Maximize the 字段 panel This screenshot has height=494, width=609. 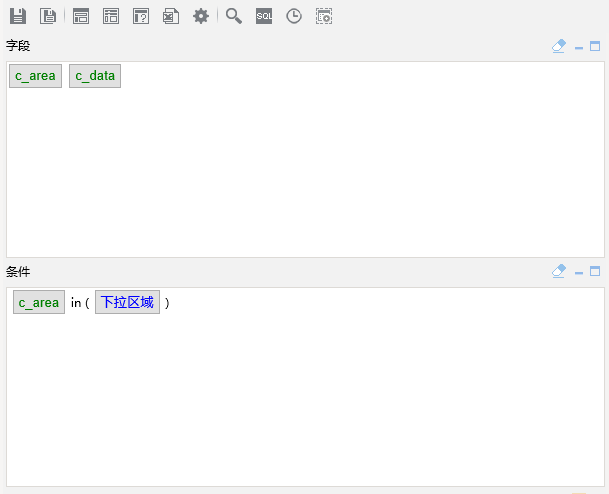[595, 46]
